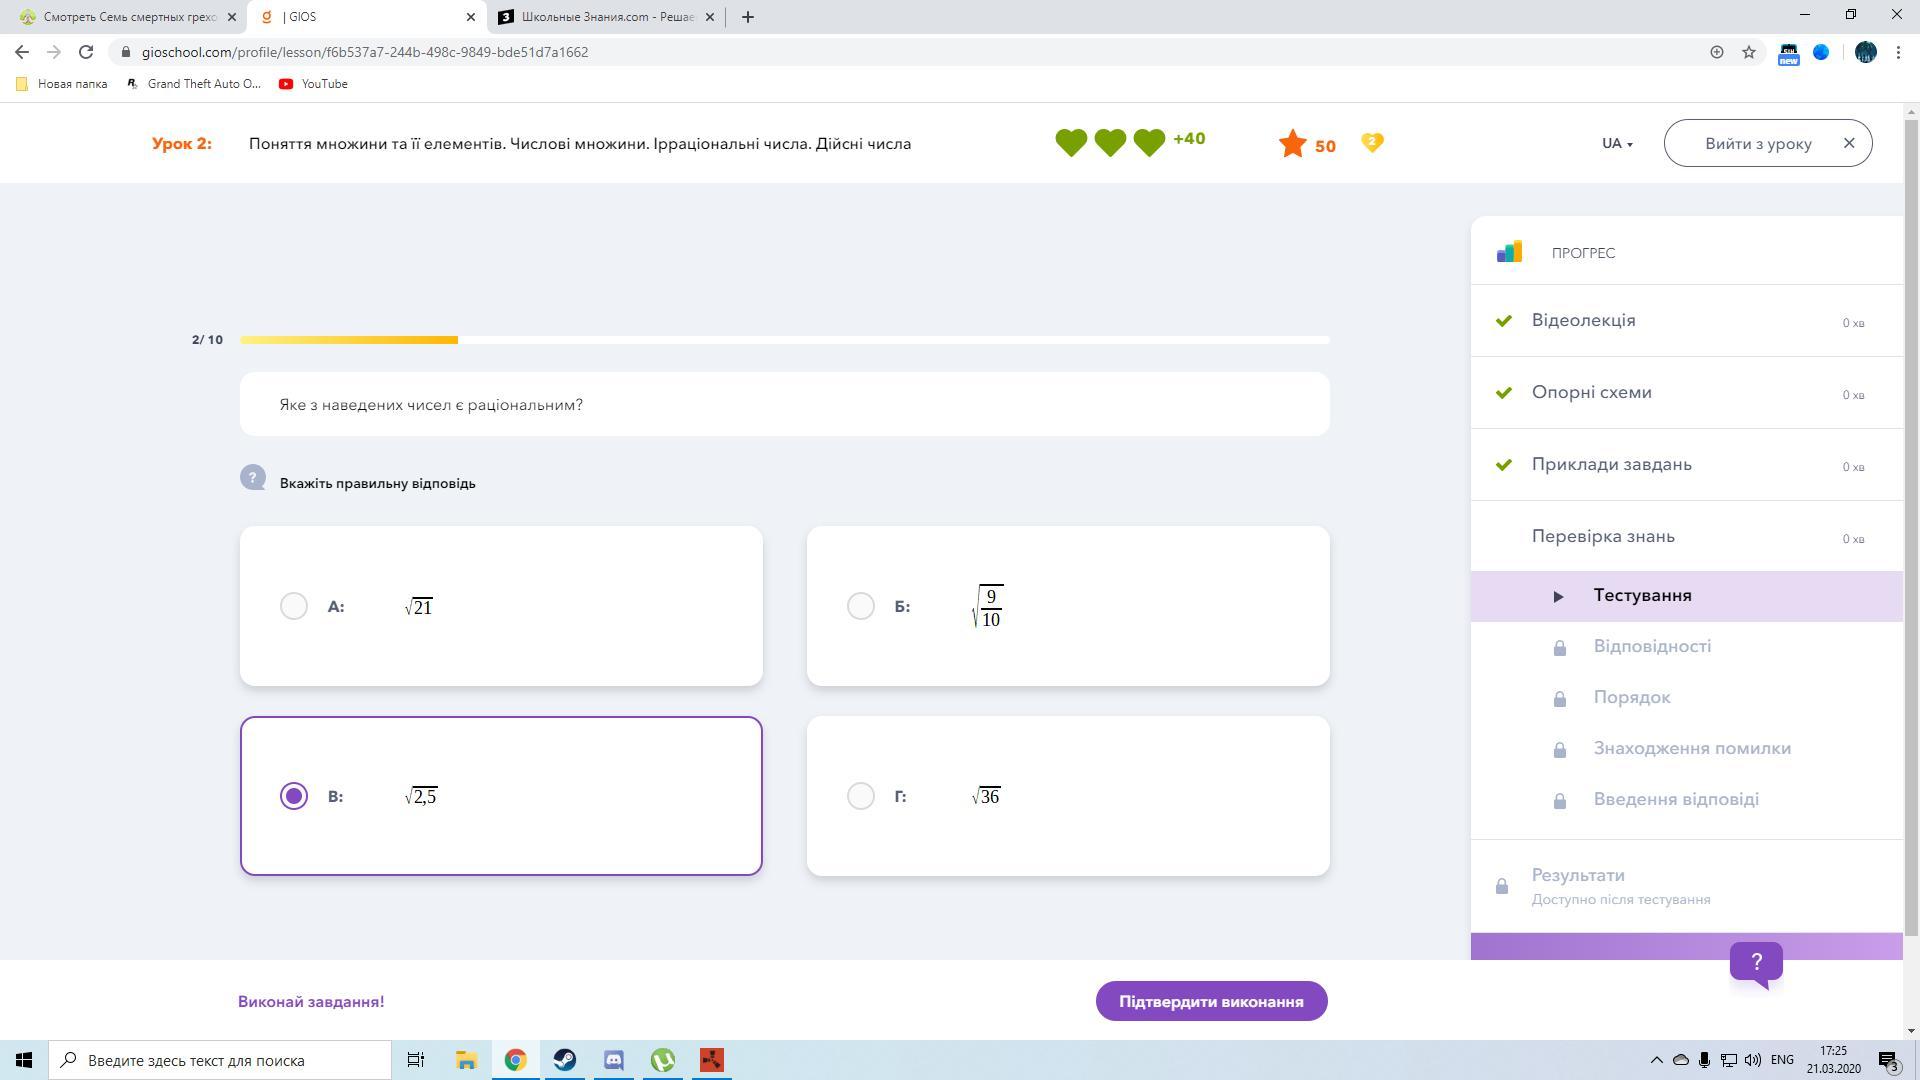1920x1080 pixels.
Task: Bookmark page with star icon in address bar
Action: click(1748, 52)
